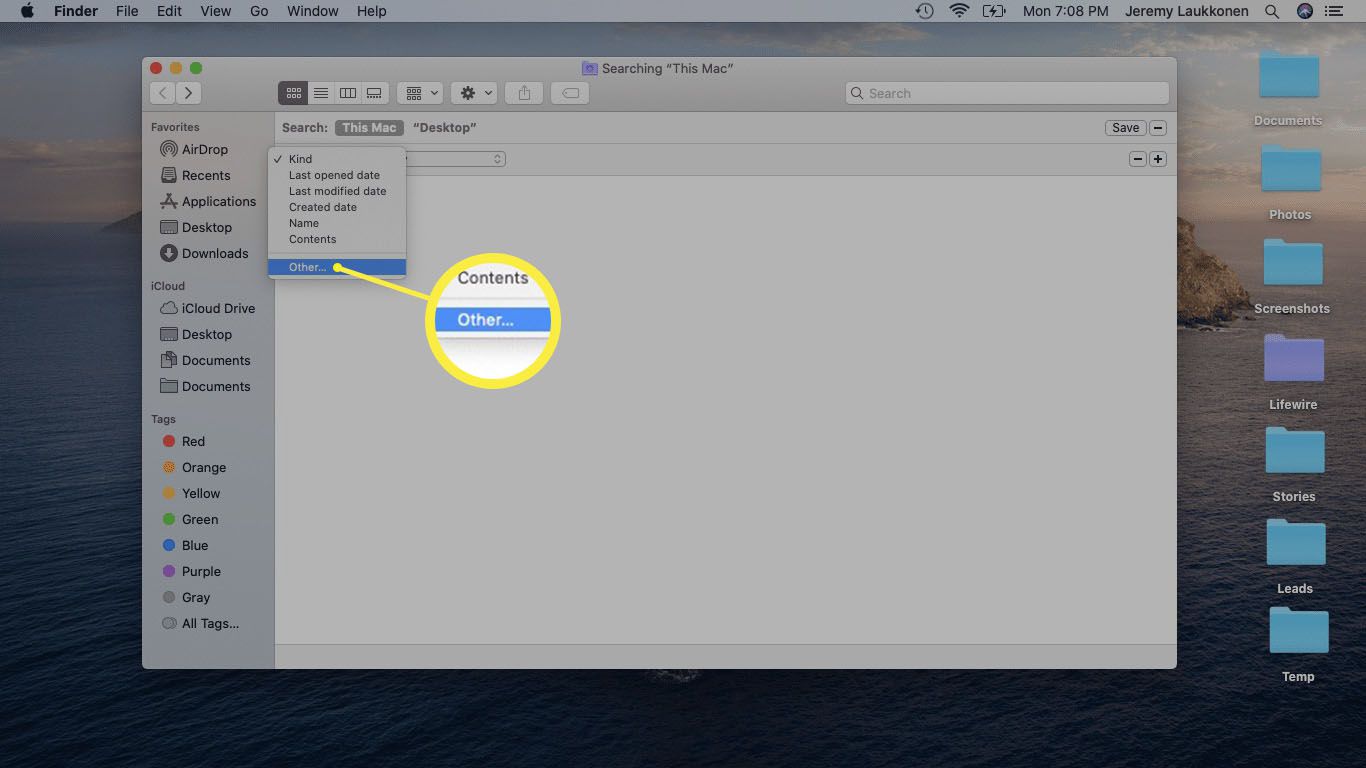
Task: Toggle search scope to "Desktop"
Action: (x=444, y=128)
